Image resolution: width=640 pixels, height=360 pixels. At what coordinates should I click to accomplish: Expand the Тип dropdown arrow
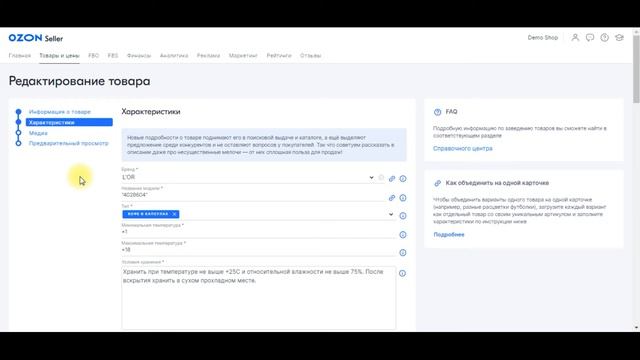[x=391, y=214]
